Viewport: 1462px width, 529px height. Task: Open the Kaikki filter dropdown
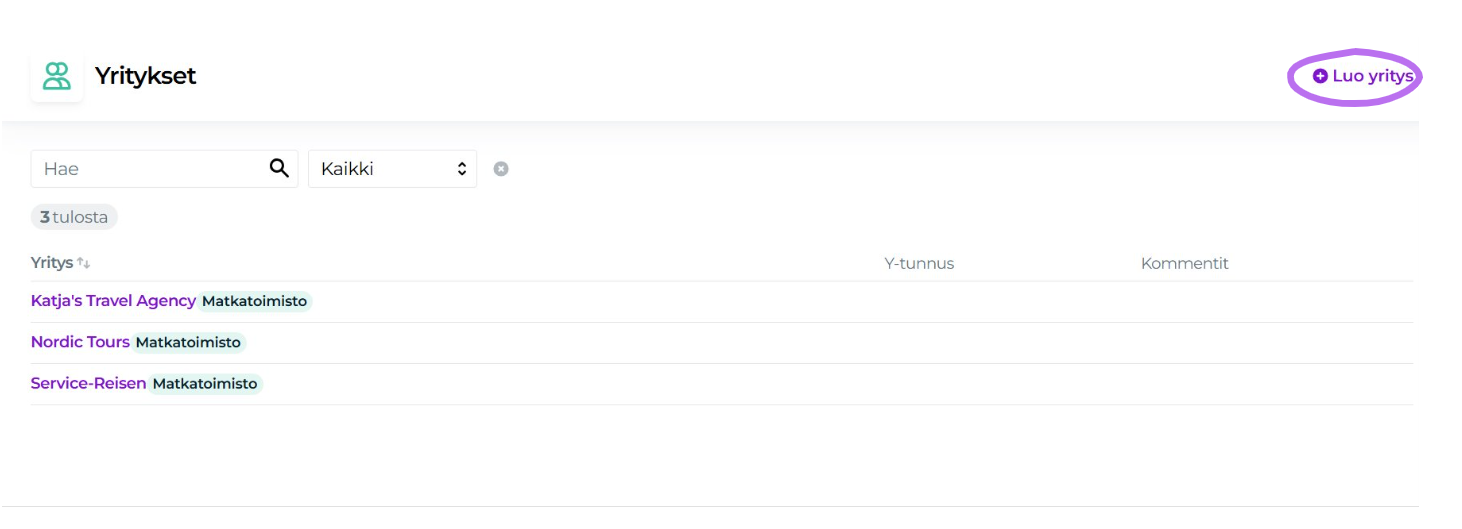pos(392,169)
